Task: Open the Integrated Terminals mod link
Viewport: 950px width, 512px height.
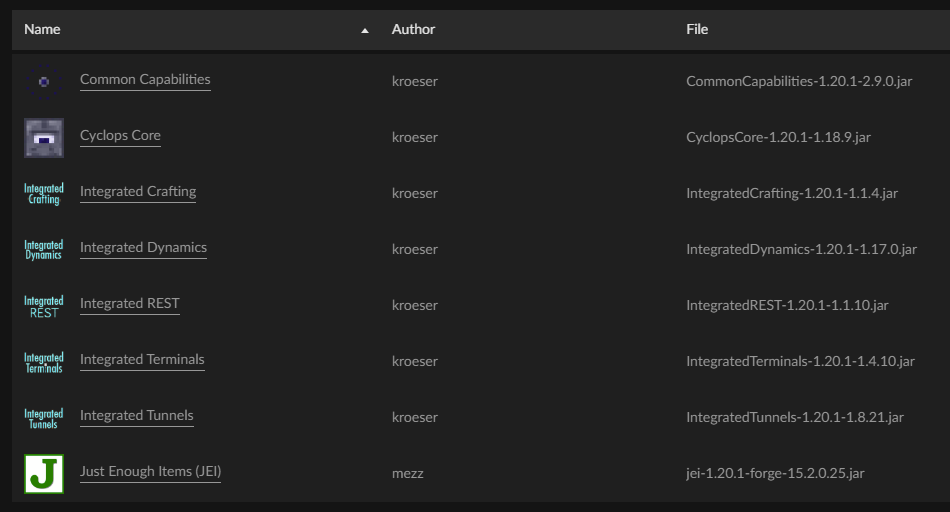Action: tap(142, 360)
